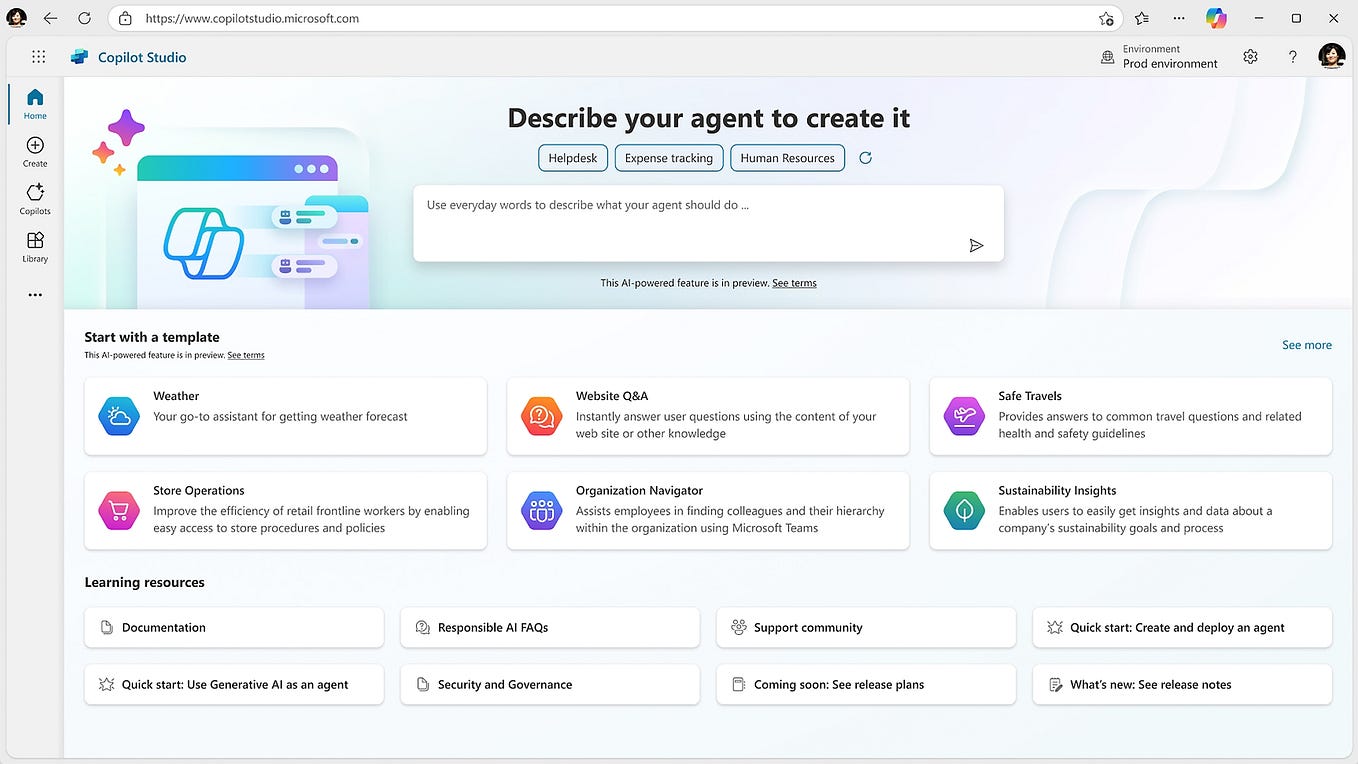Screen dimensions: 1358x764
Task: Click the See terms link under the description box
Action: pyautogui.click(x=794, y=282)
